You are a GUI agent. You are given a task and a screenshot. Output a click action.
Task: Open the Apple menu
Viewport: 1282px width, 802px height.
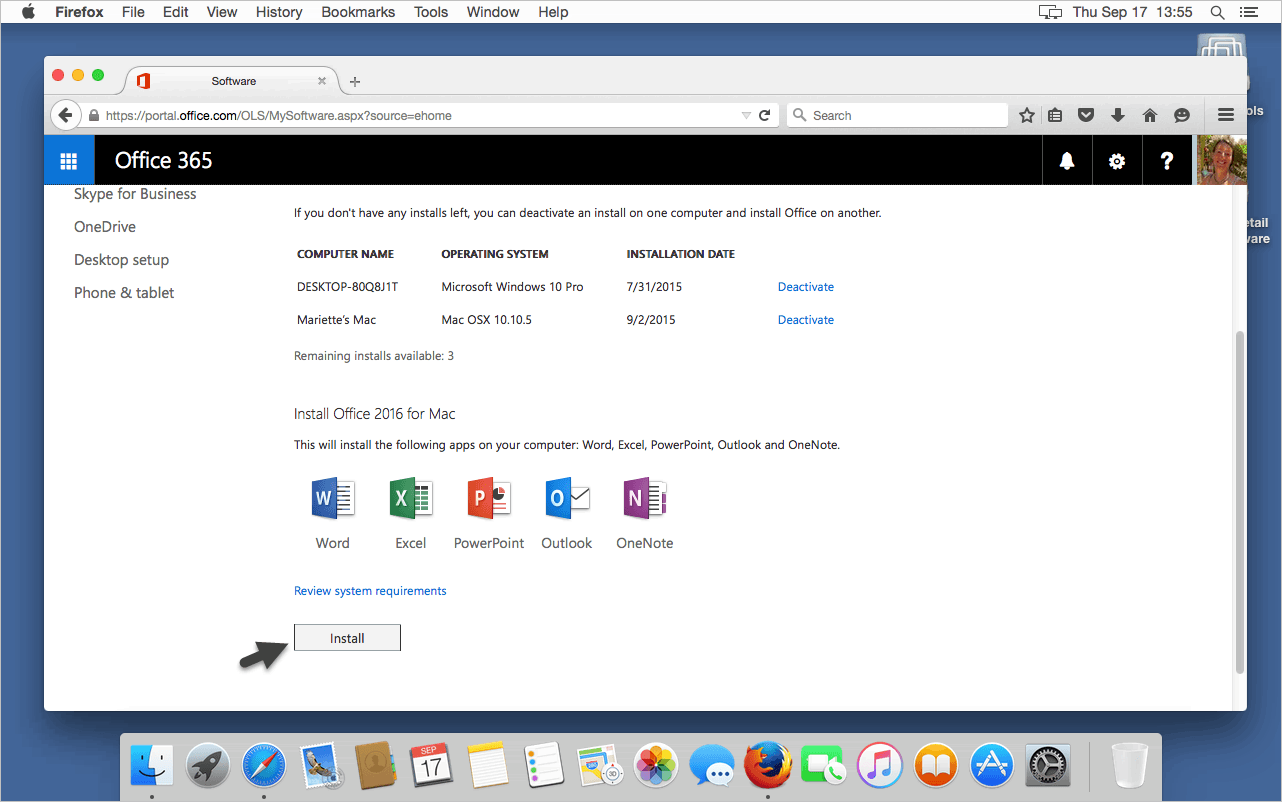[x=28, y=12]
